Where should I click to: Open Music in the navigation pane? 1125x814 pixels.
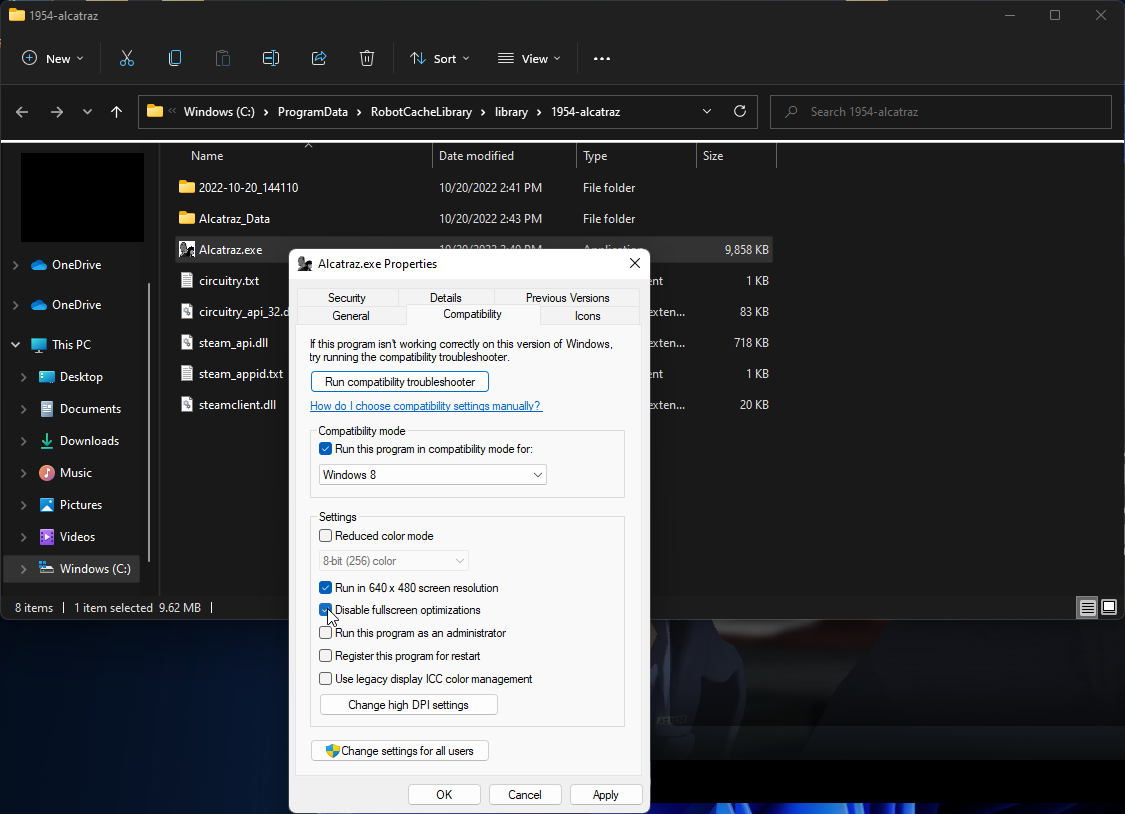[75, 473]
